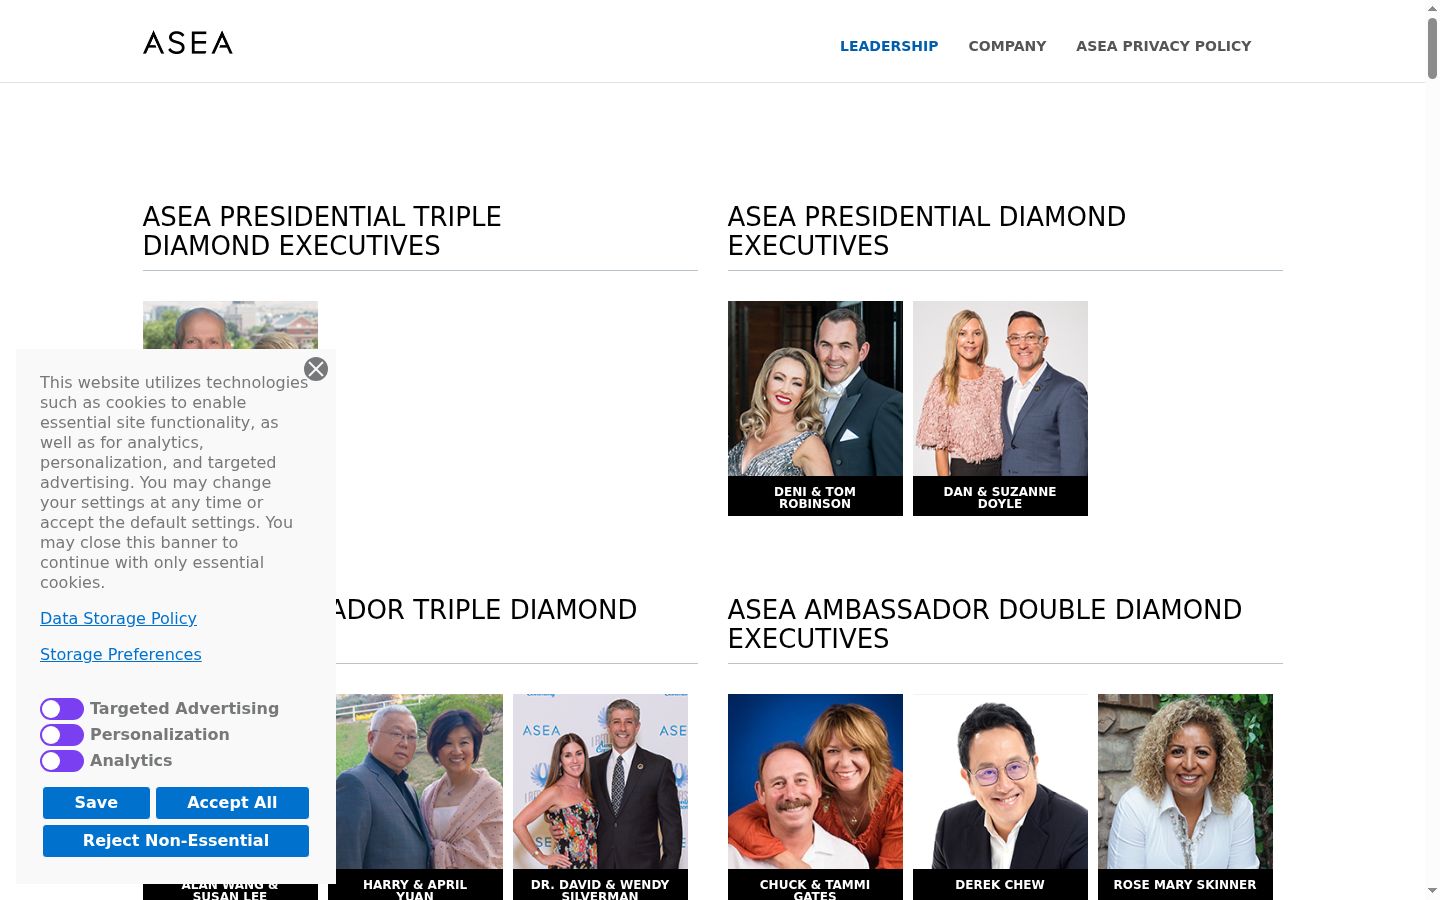Open the Leadership menu item
This screenshot has width=1440, height=900.
coord(889,46)
